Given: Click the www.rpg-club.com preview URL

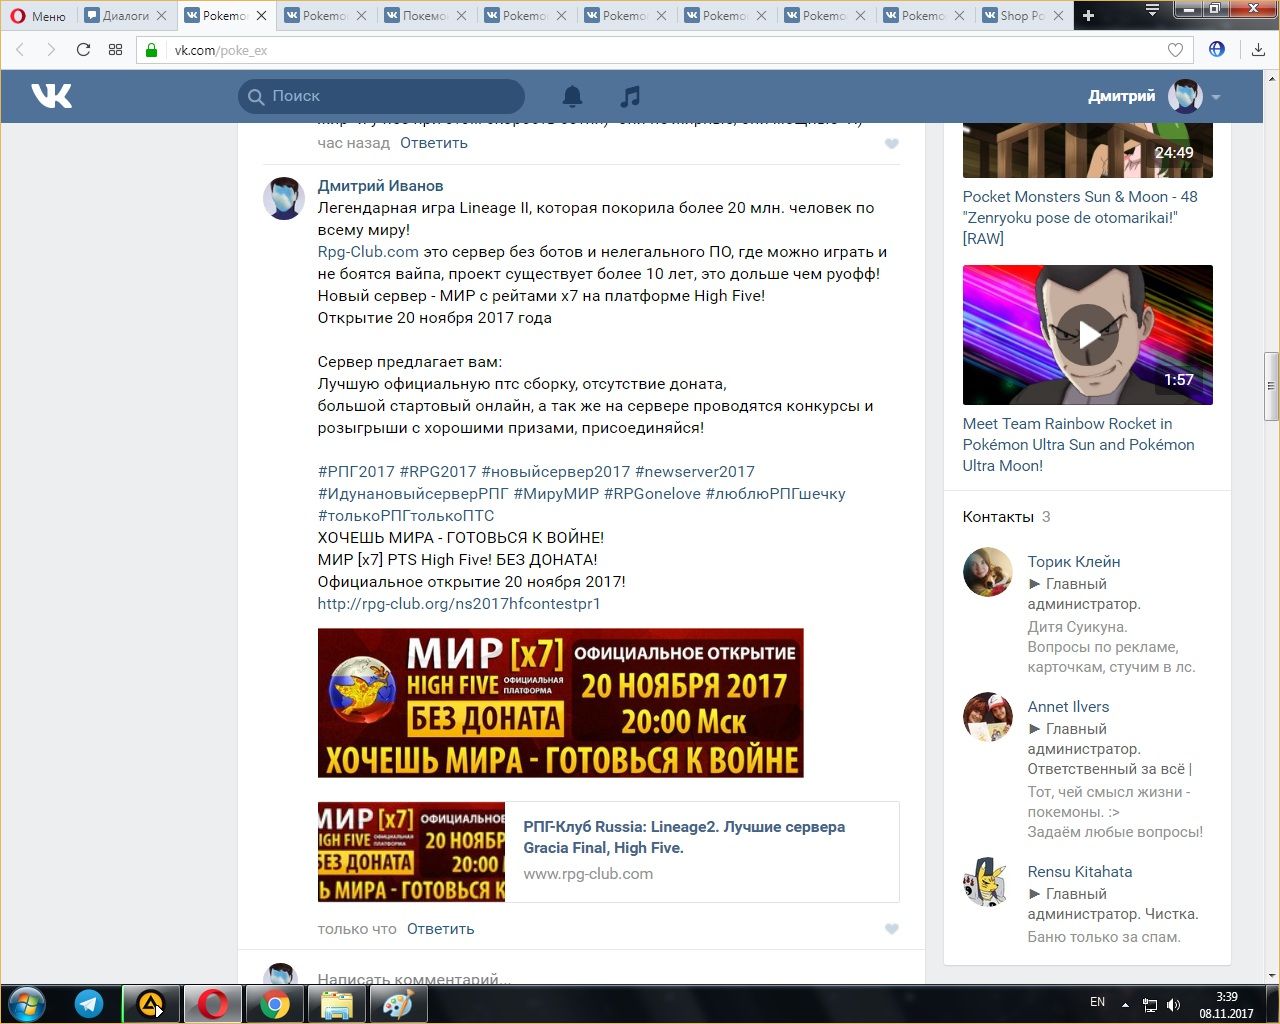Looking at the screenshot, I should [588, 874].
